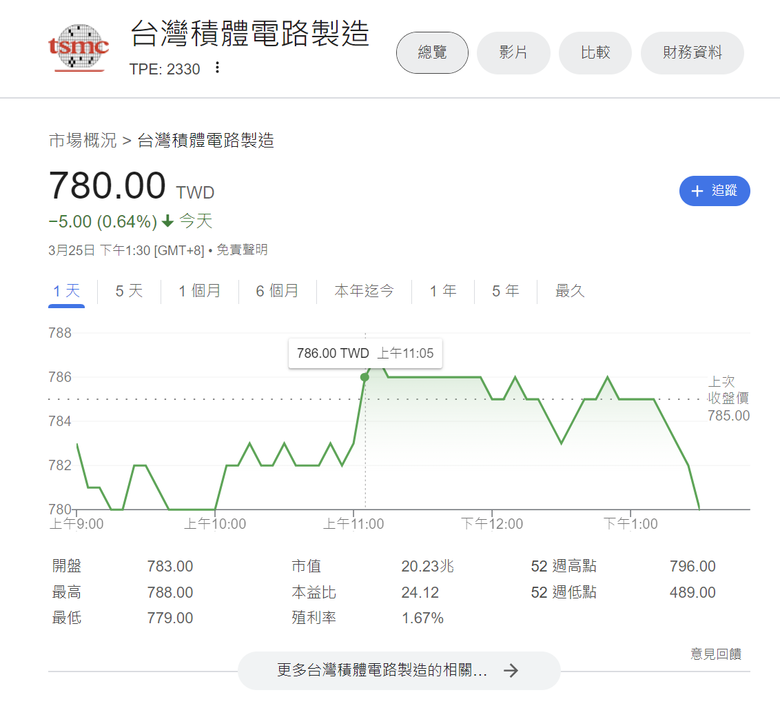This screenshot has width=780, height=717.
Task: Click the 786.00 TWD 上午11:05 tooltip
Action: (365, 353)
